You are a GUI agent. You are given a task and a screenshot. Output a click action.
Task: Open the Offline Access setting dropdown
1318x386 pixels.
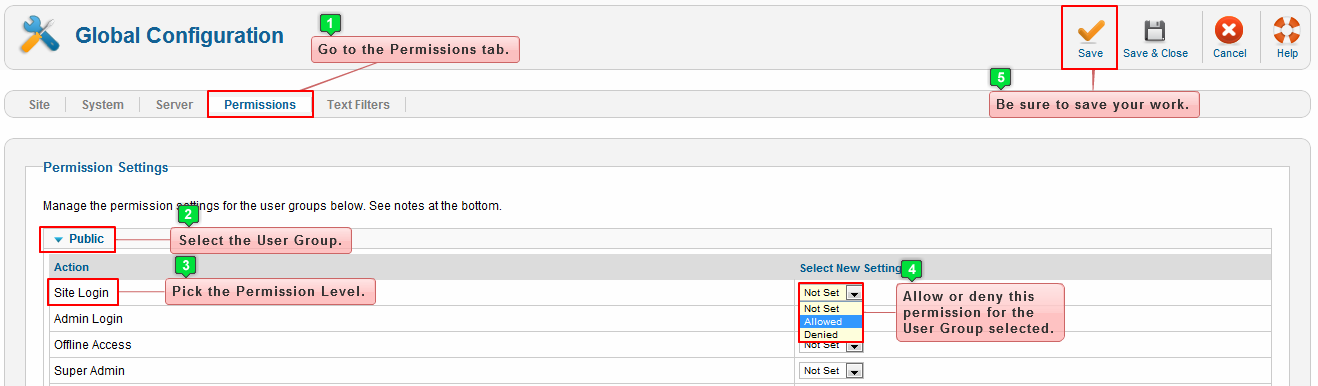831,345
